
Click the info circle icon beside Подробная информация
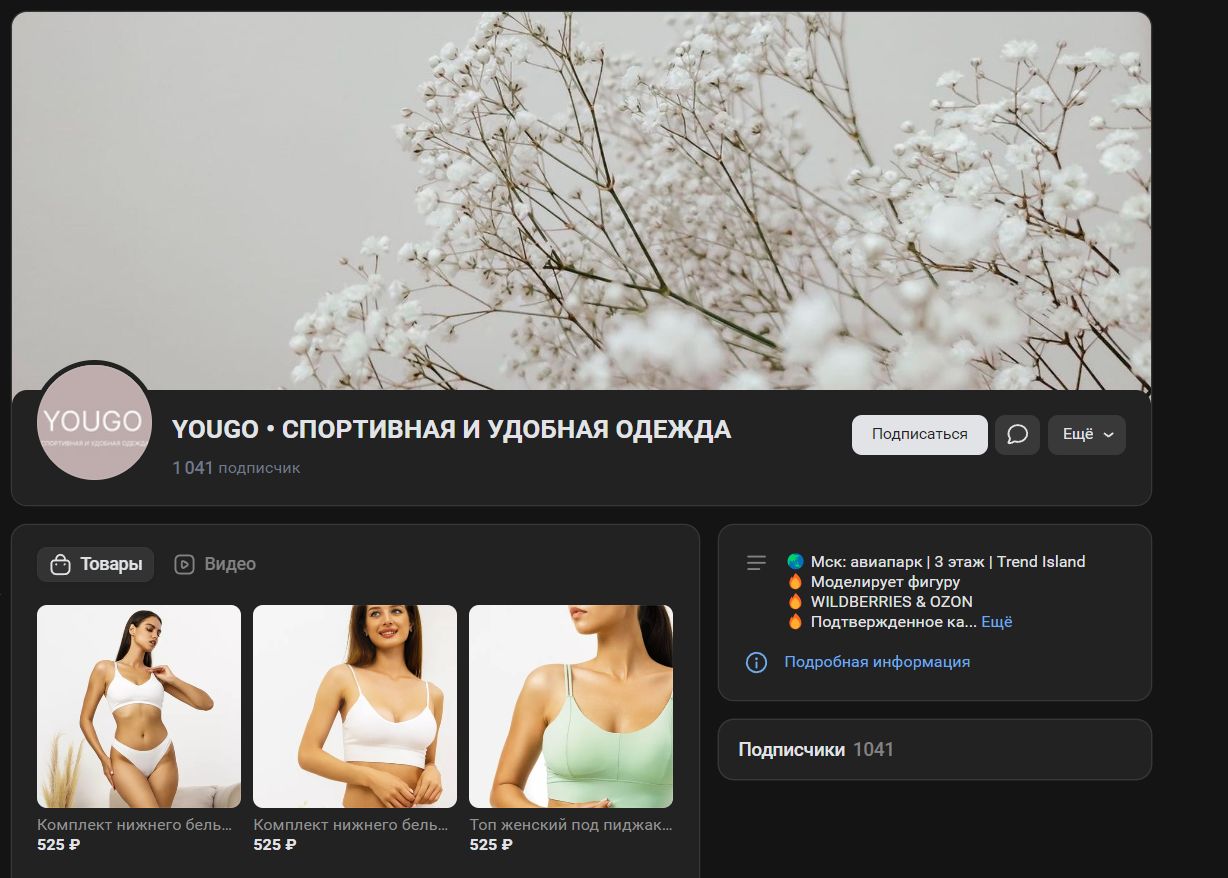756,662
